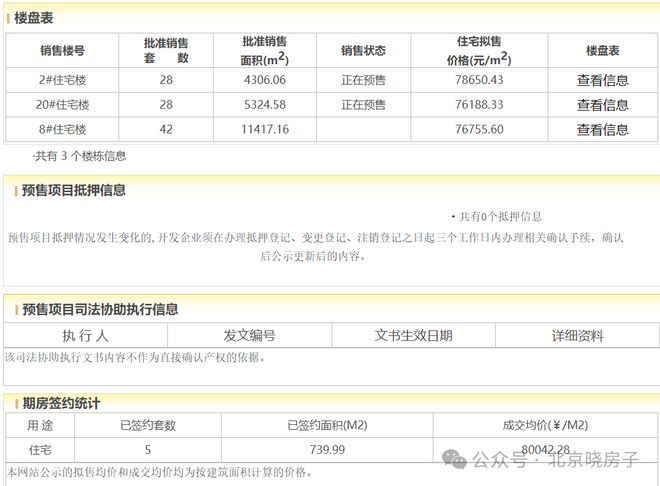Image resolution: width=660 pixels, height=486 pixels.
Task: Click the 期房签约统计 section heading
Action: [x=61, y=404]
